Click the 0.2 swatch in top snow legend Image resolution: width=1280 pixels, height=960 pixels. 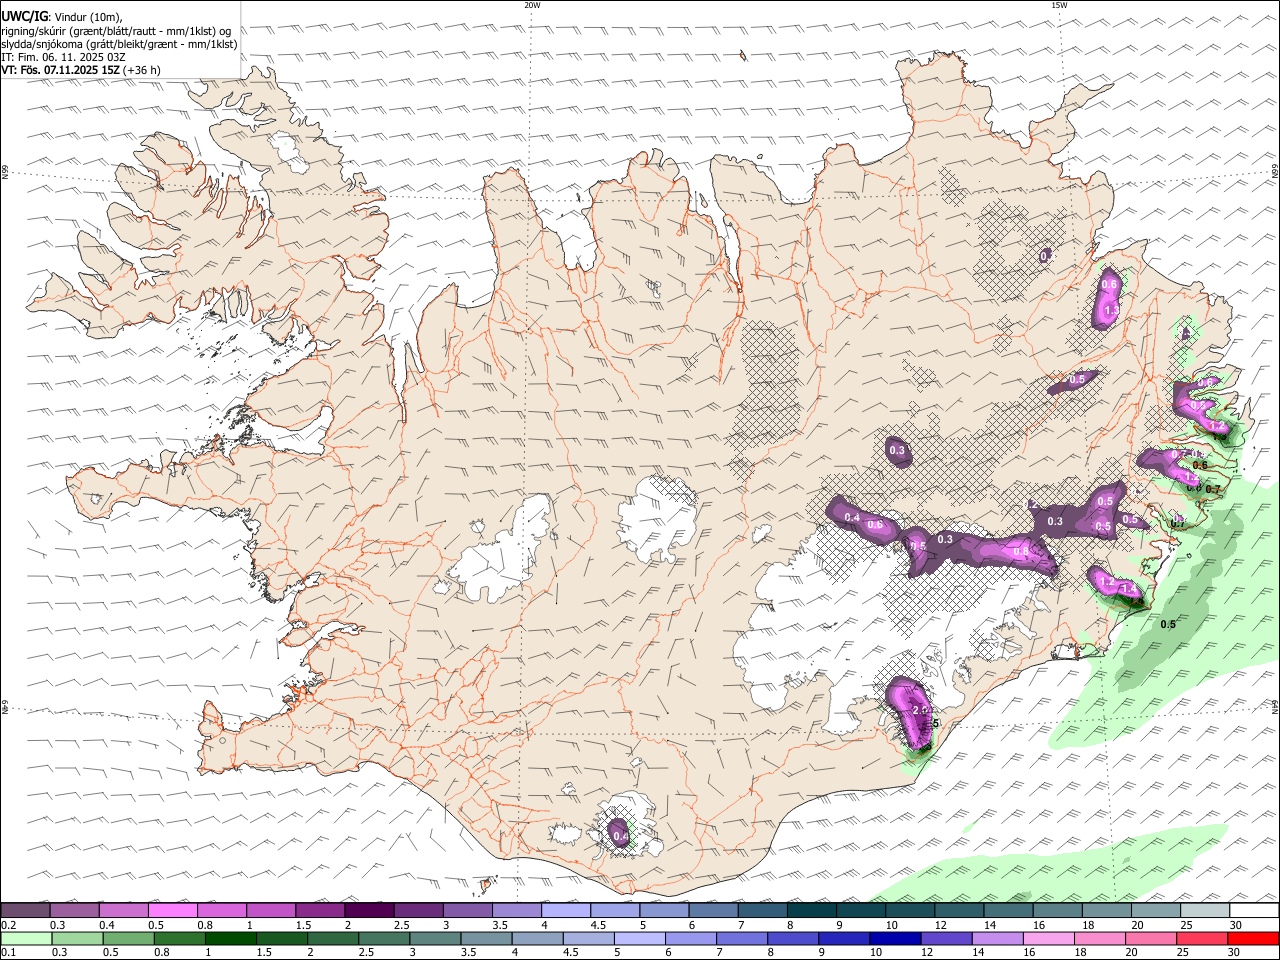tap(25, 910)
